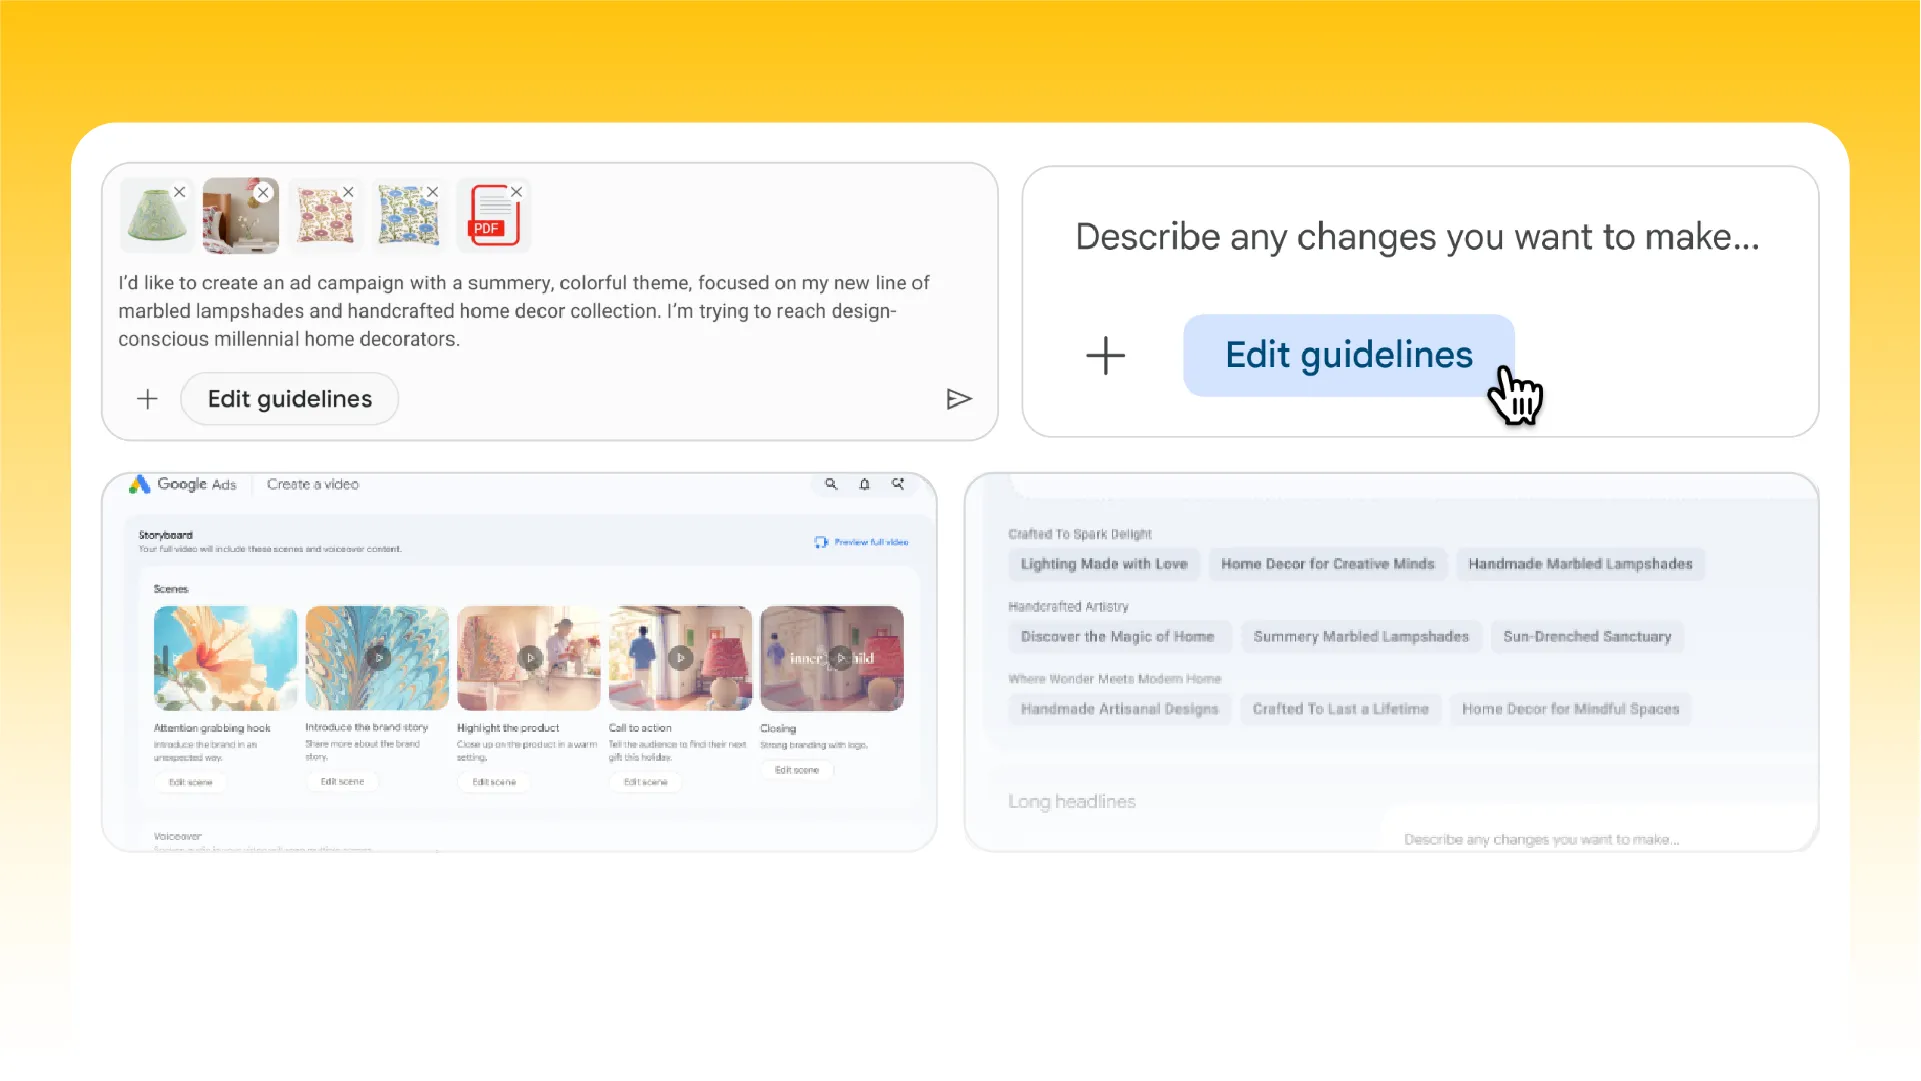Select Handmade Artisanal Designs chip
Viewport: 1921px width, 1081px height.
coord(1120,709)
